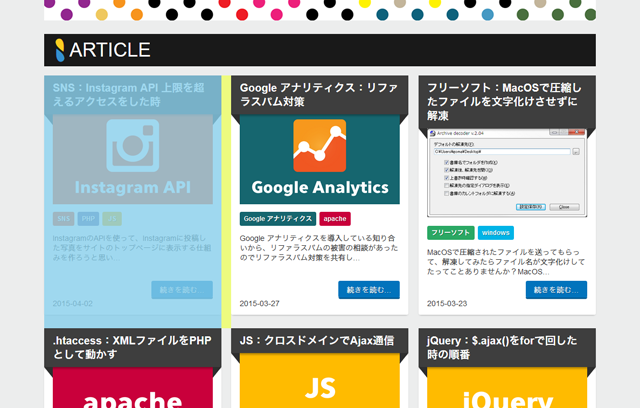Select the SNS tag on Instagram article
Image resolution: width=640 pixels, height=408 pixels.
point(63,218)
